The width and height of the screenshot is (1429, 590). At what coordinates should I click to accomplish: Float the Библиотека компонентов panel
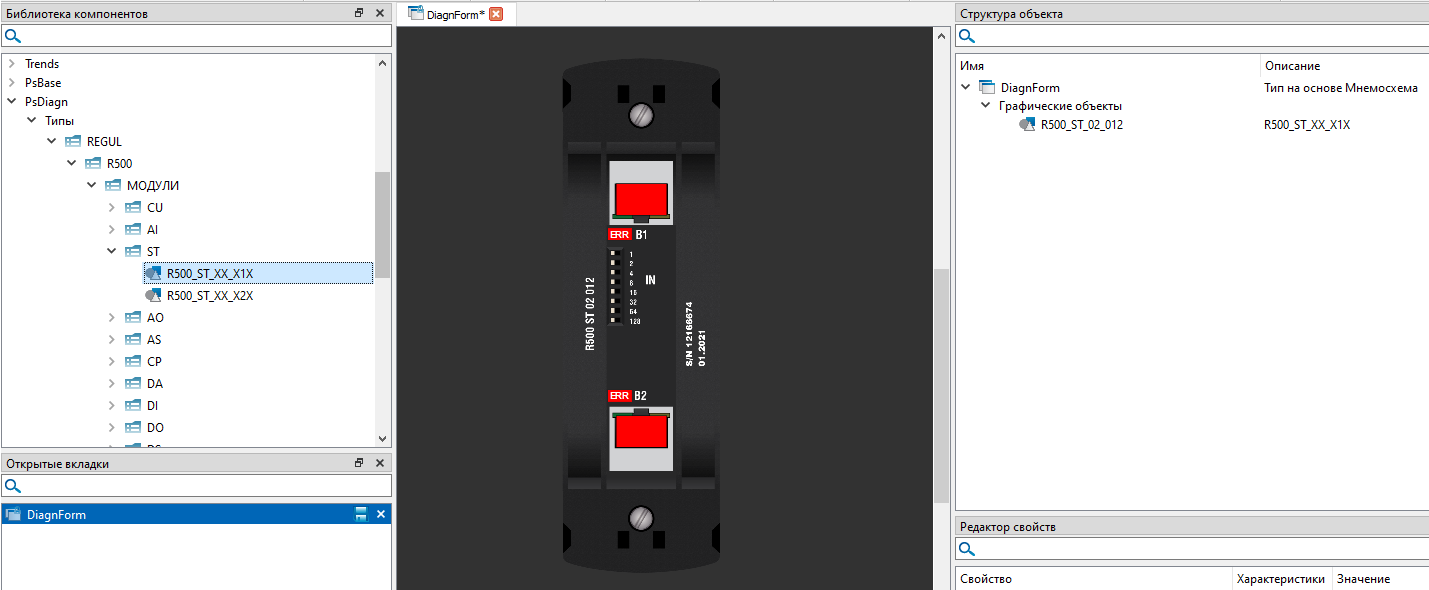359,13
